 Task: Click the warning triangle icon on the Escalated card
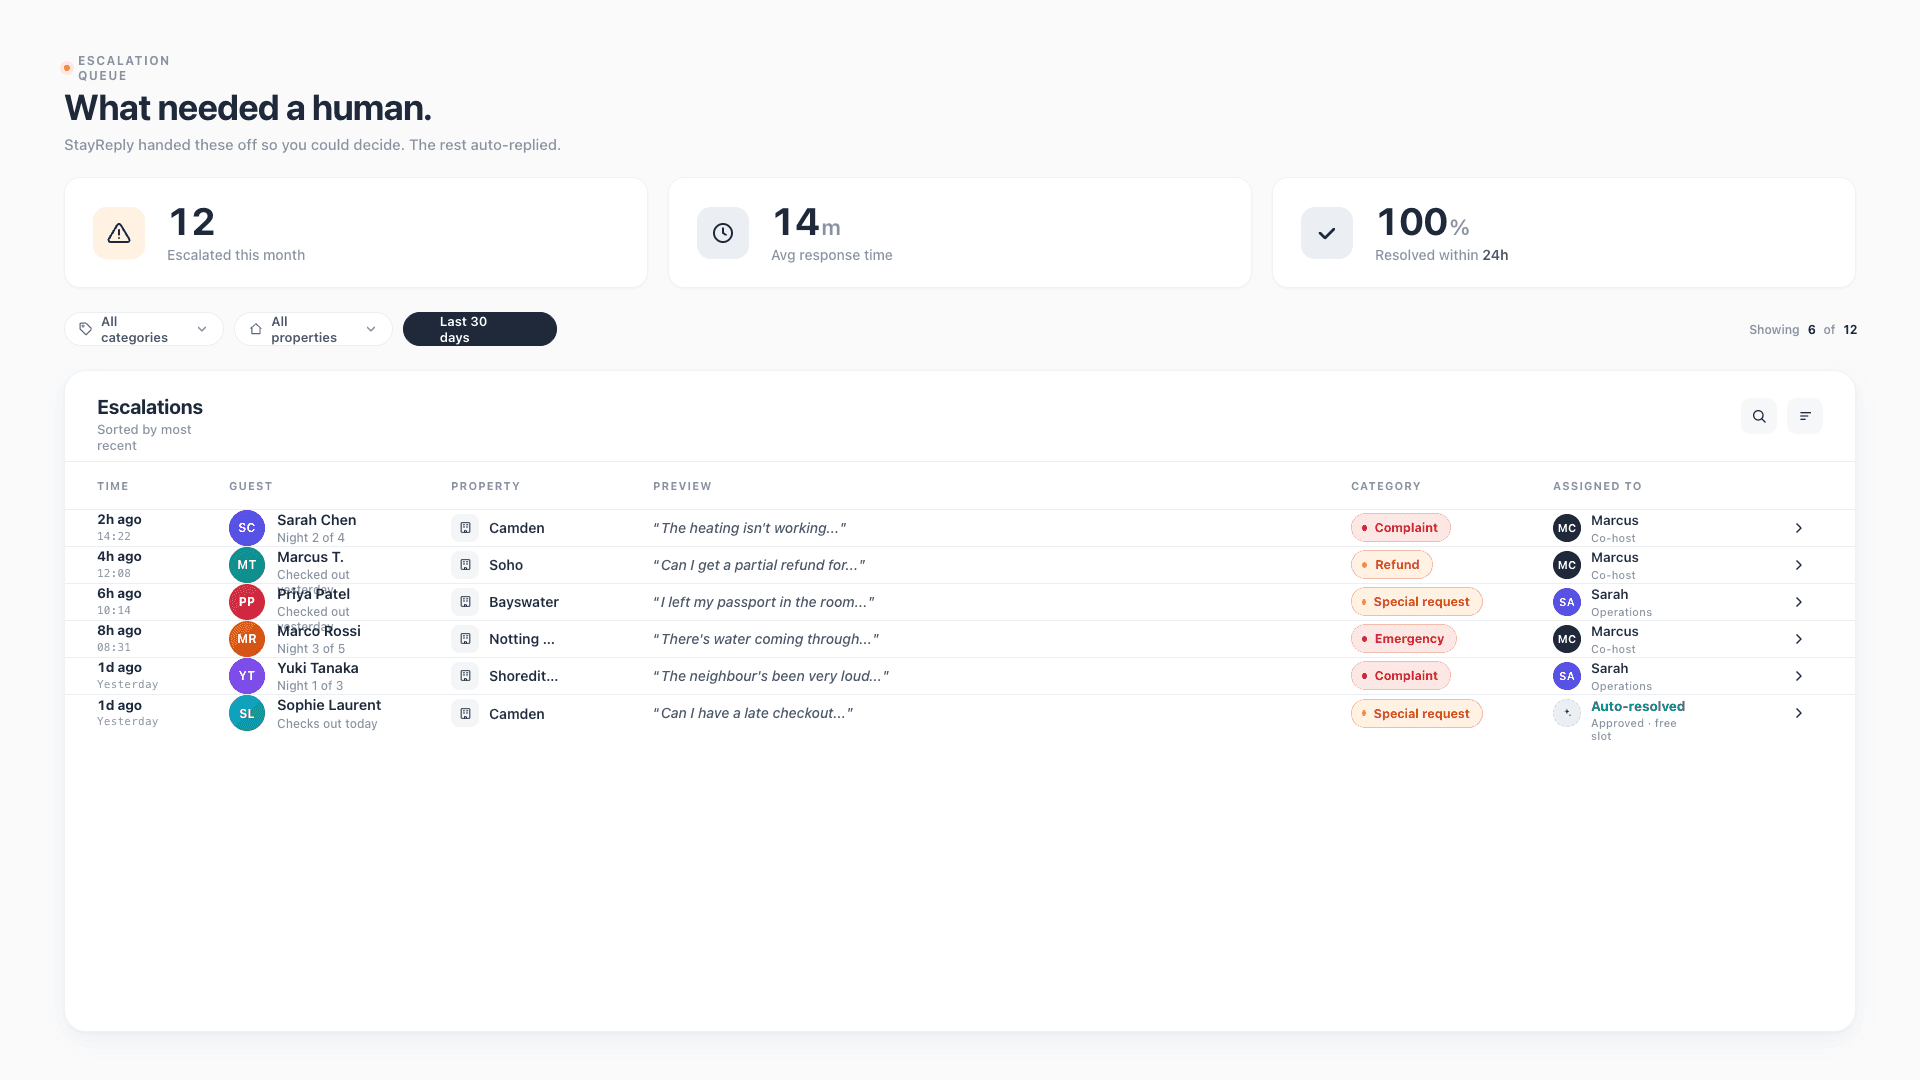click(119, 233)
